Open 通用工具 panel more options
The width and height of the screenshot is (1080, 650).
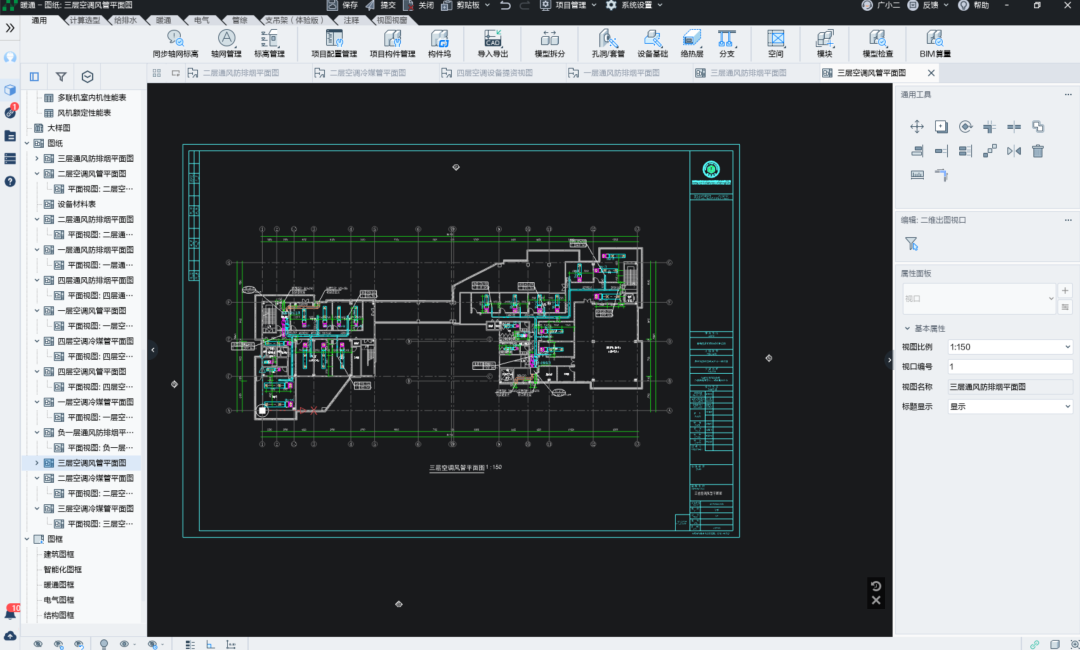point(1068,95)
